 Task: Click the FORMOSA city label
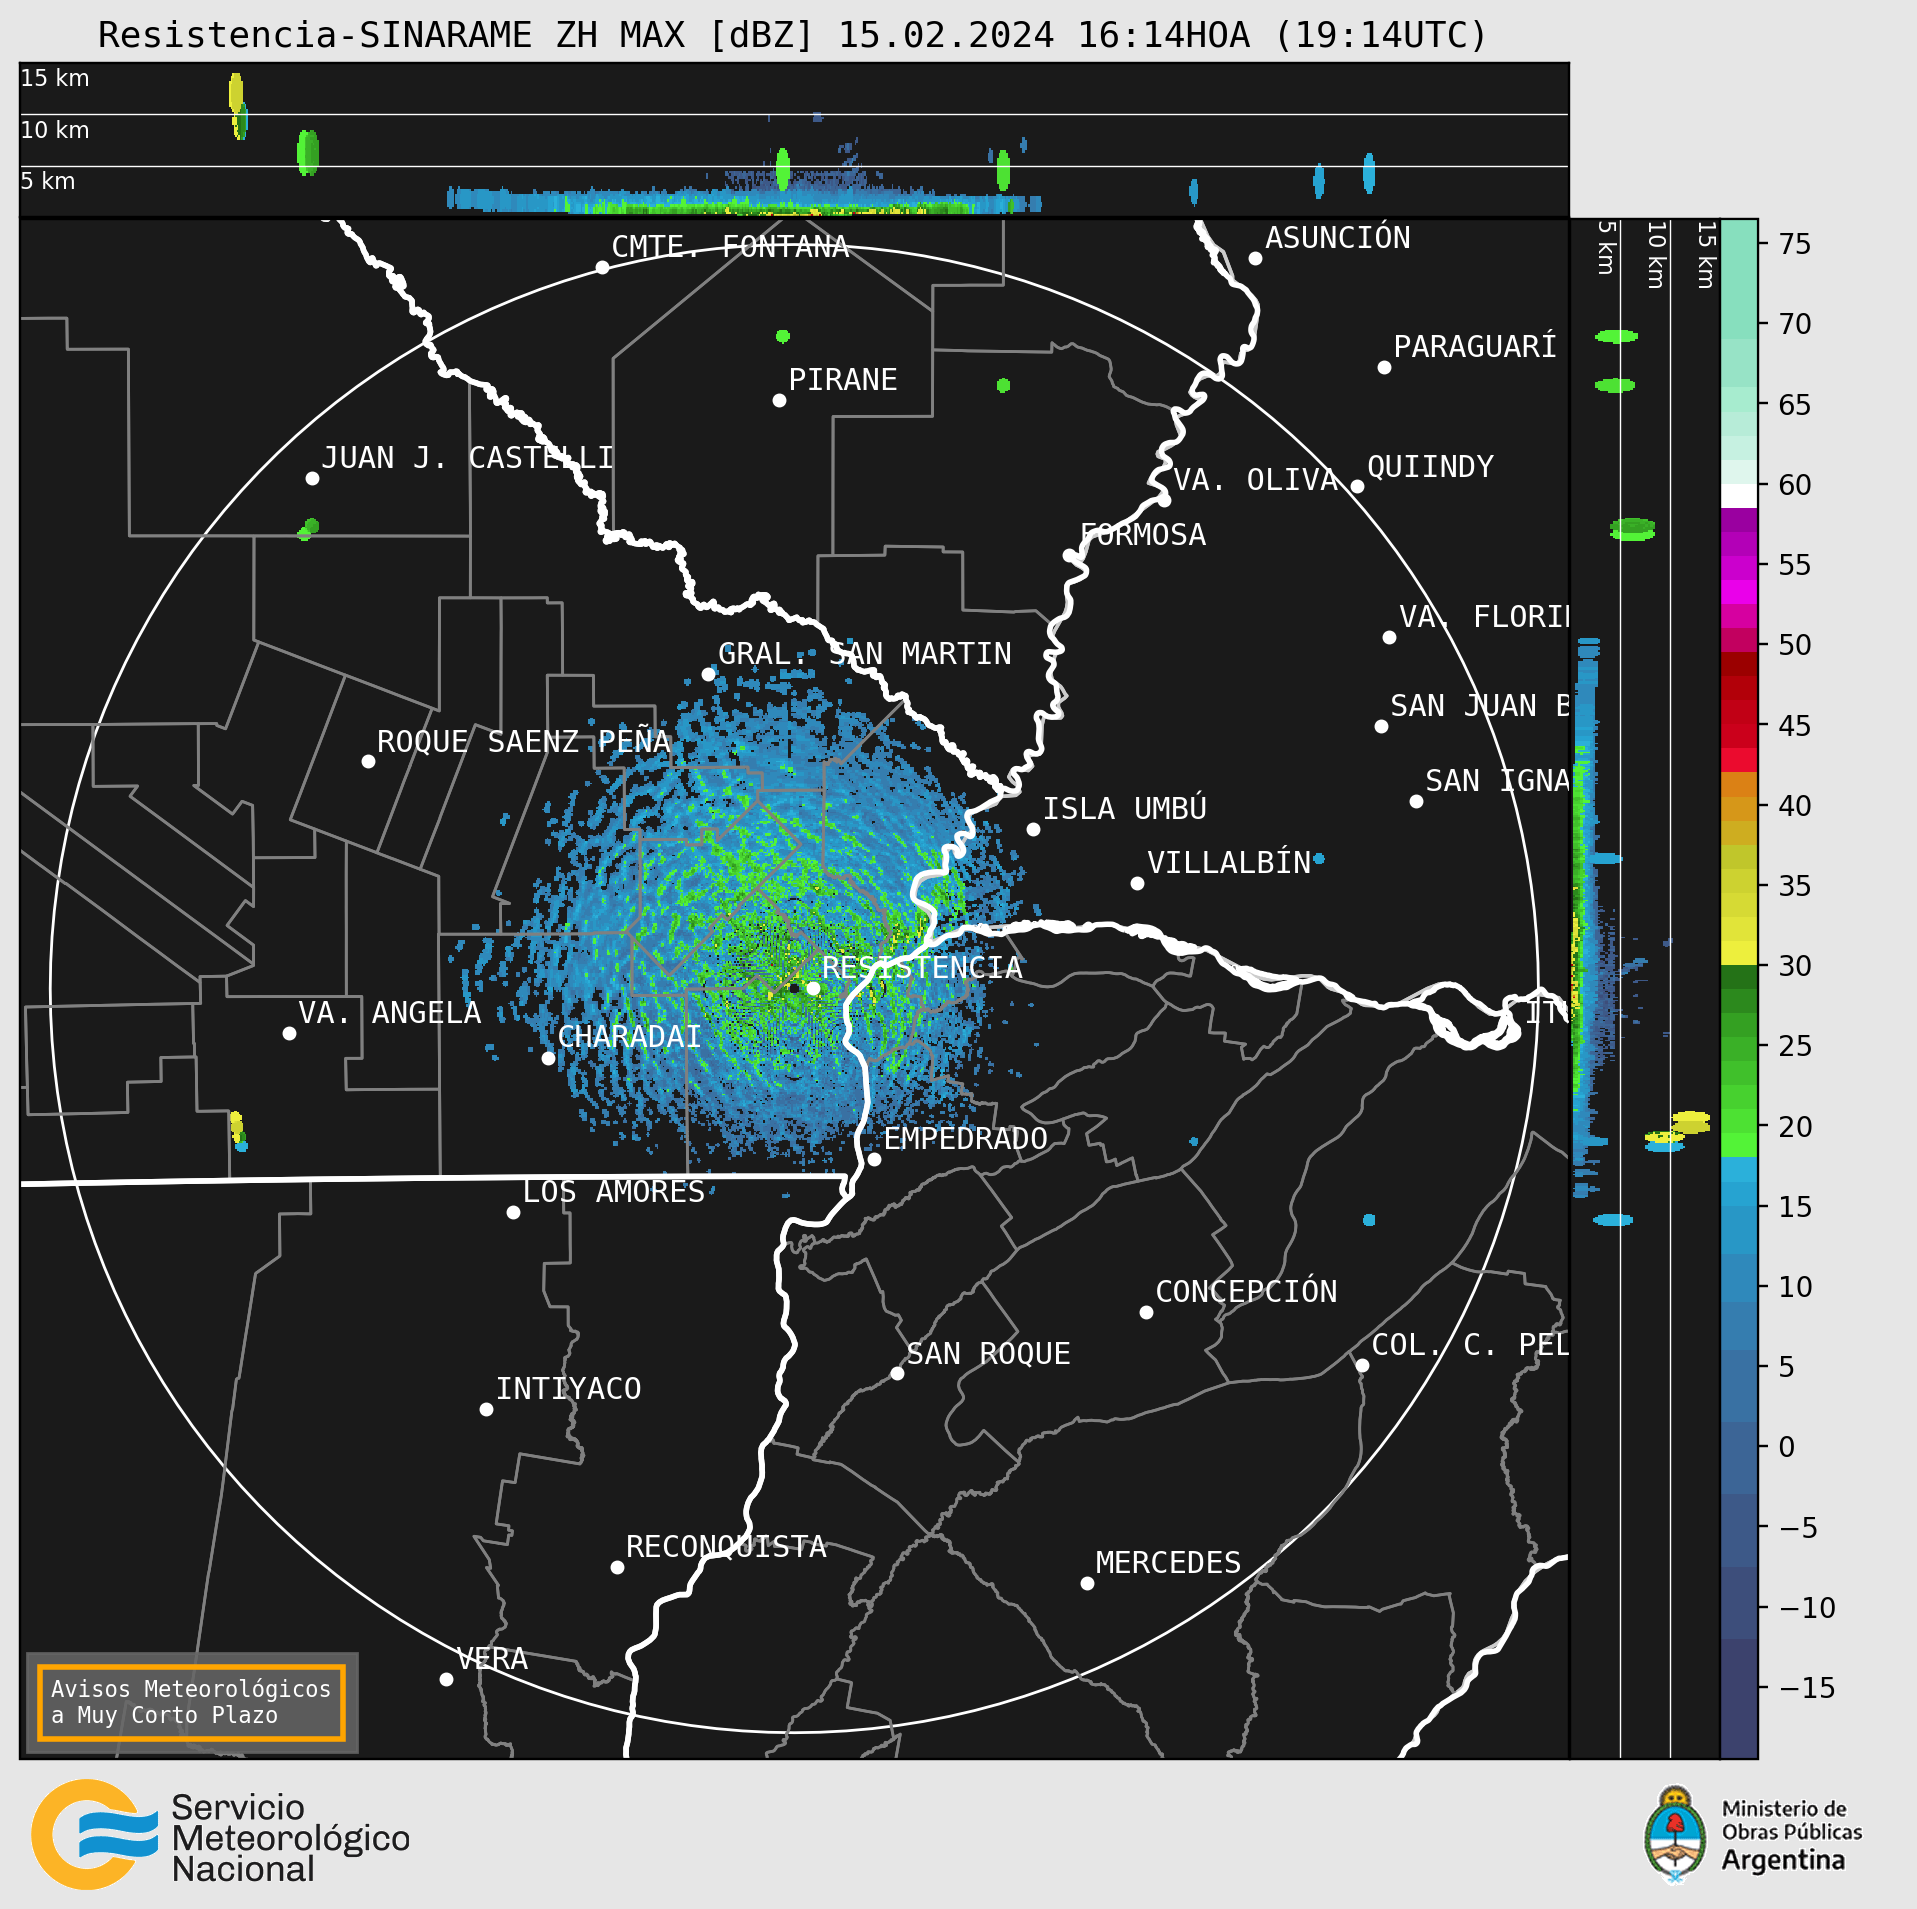pyautogui.click(x=1143, y=535)
